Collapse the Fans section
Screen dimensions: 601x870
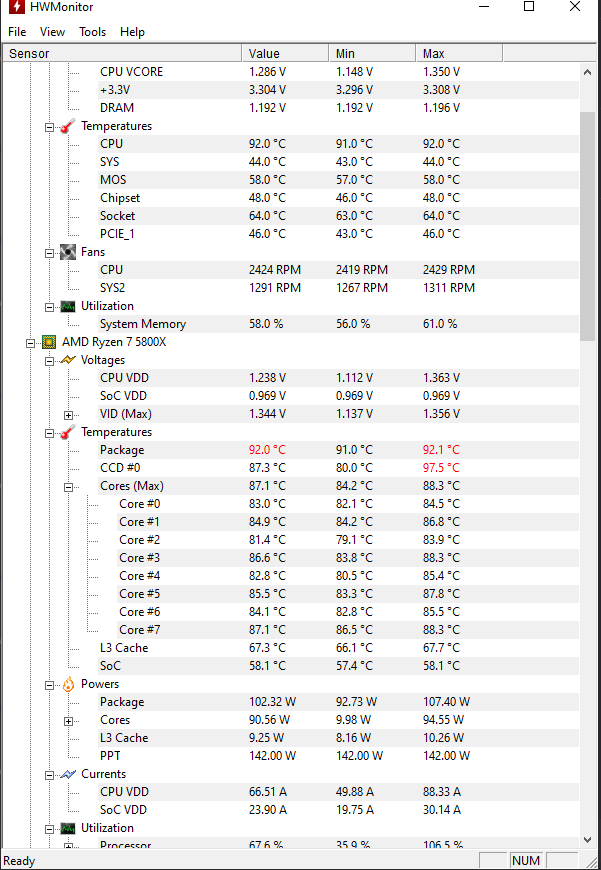[x=49, y=253]
